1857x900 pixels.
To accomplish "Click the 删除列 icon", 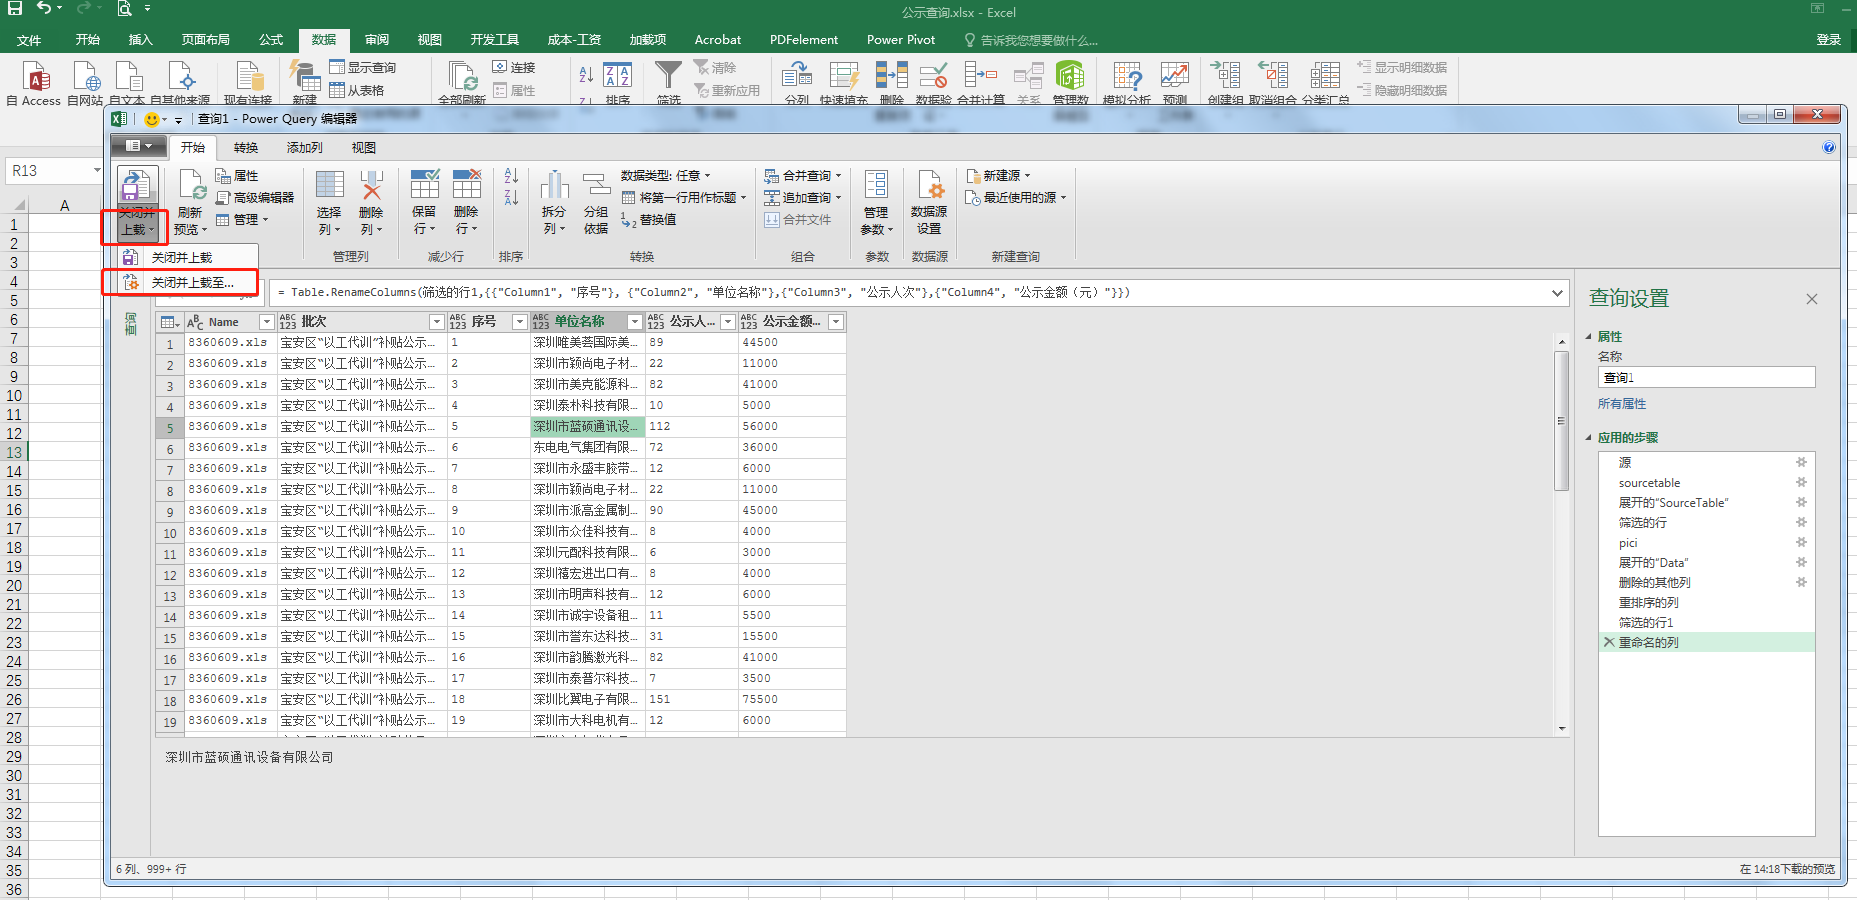I will 371,185.
